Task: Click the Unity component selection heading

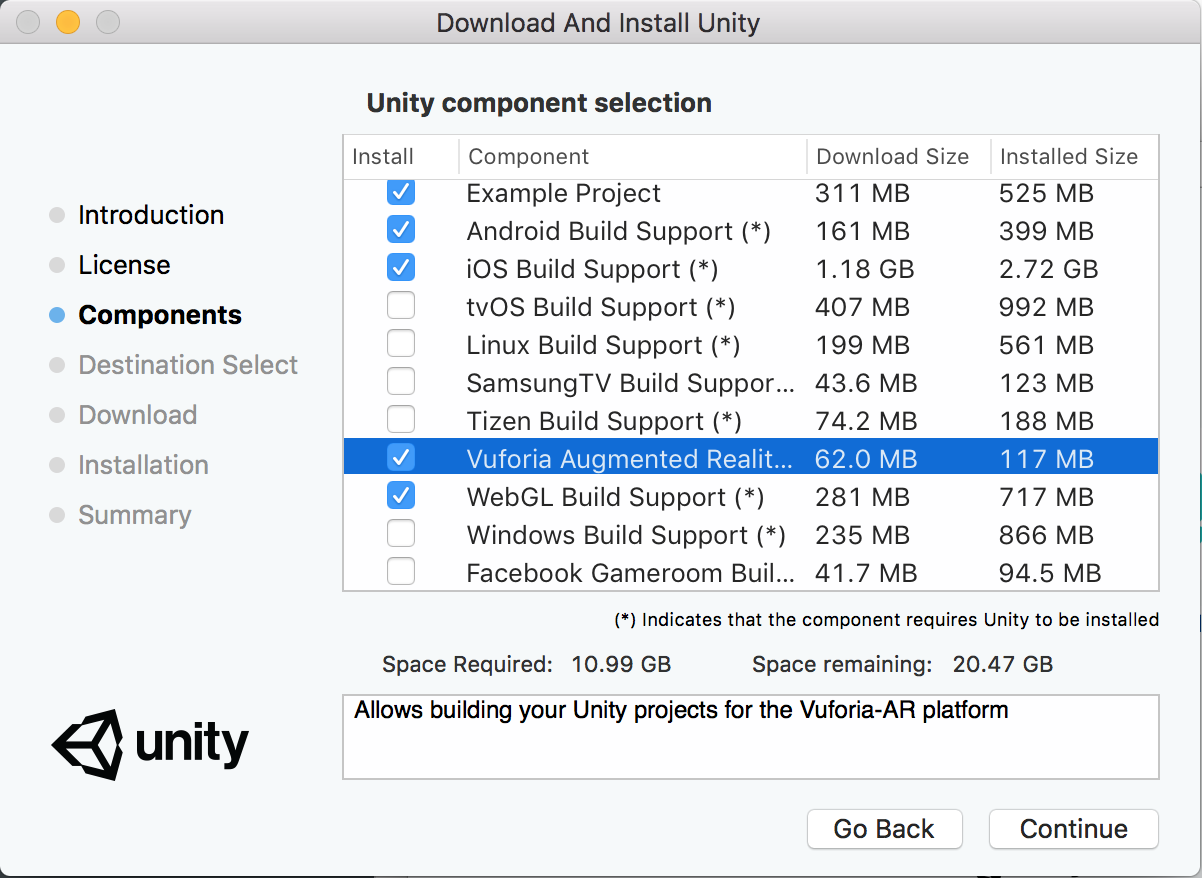Action: coord(539,103)
